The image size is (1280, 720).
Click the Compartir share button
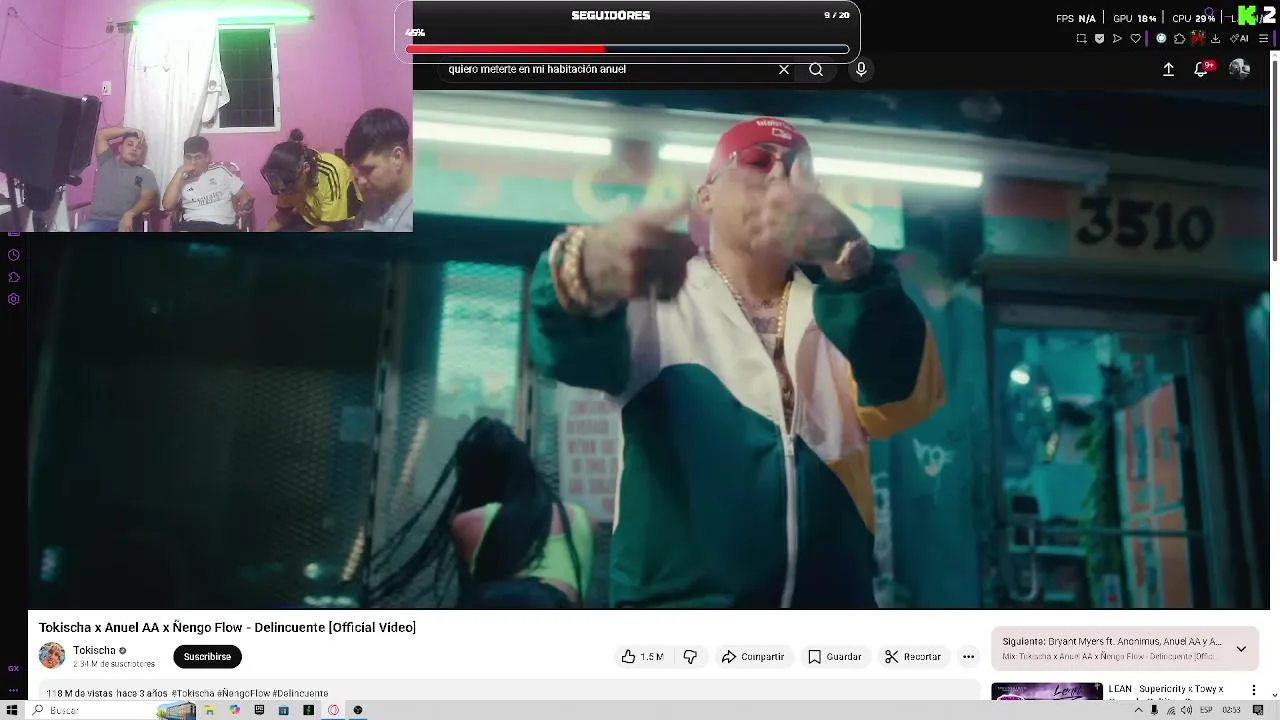click(753, 657)
